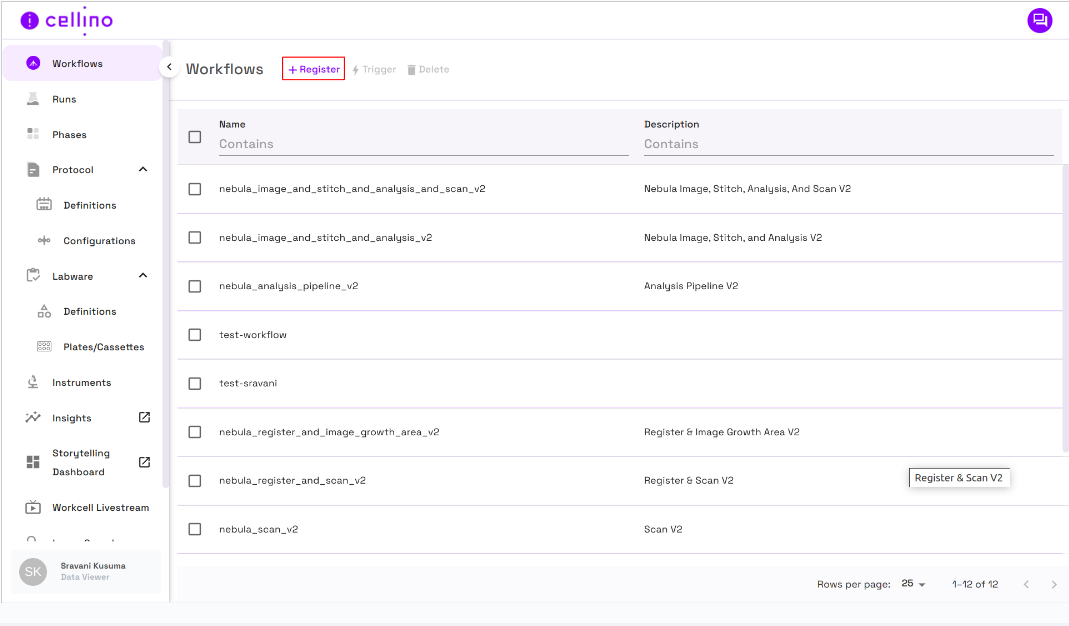Toggle the select-all header checkbox
The width and height of the screenshot is (1069, 626).
click(195, 137)
